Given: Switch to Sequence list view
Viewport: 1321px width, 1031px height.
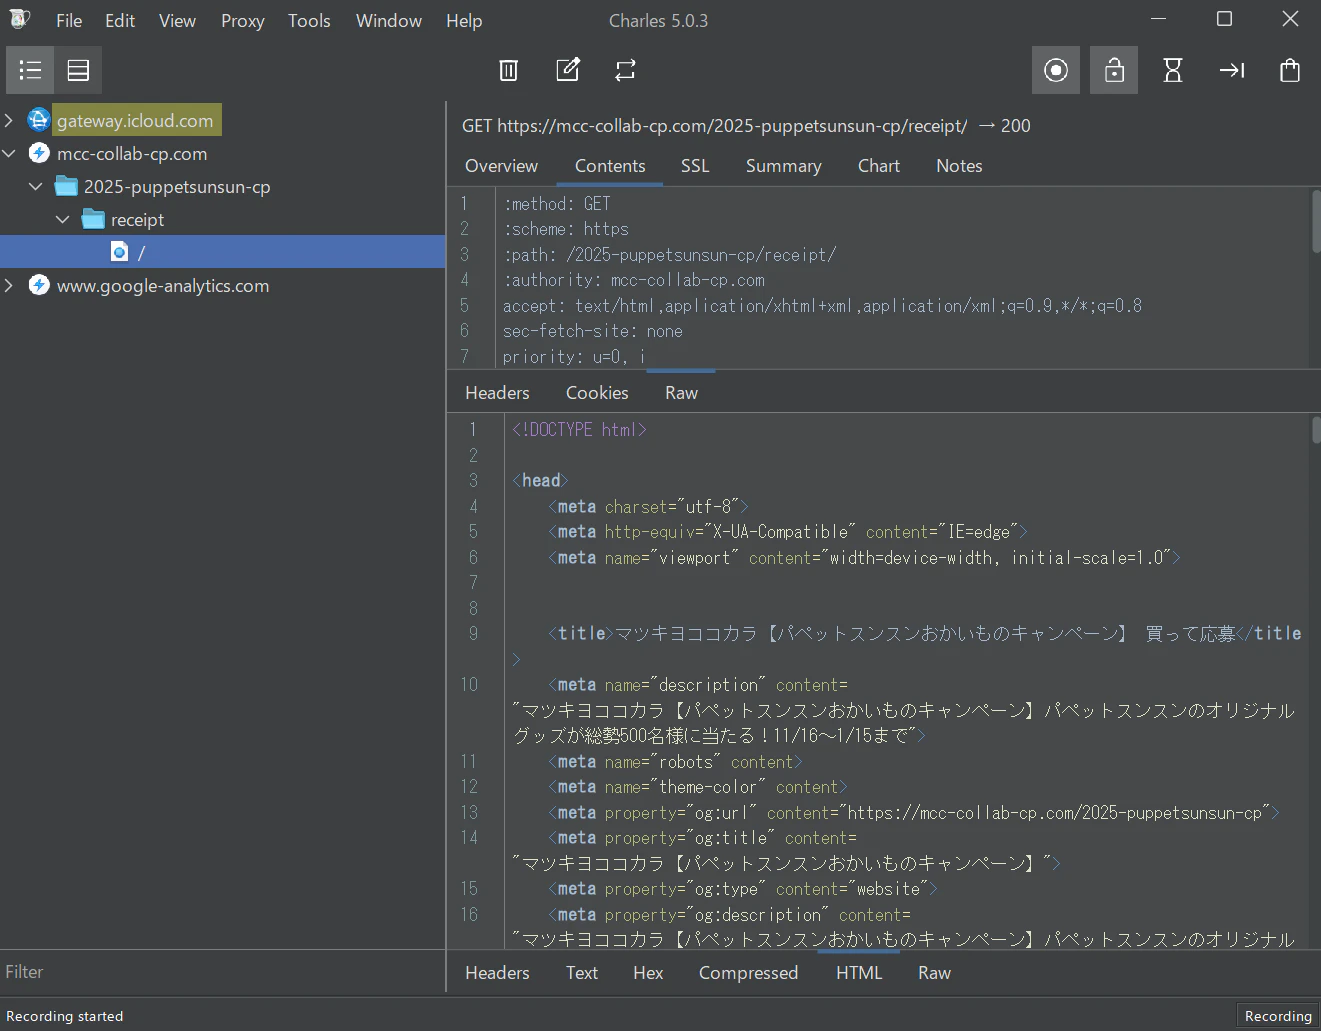Looking at the screenshot, I should 78,70.
